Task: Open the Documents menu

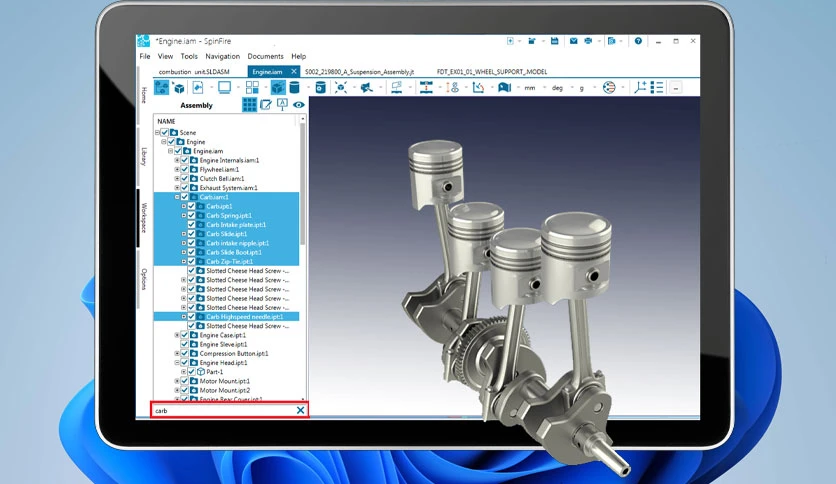Action: point(266,56)
